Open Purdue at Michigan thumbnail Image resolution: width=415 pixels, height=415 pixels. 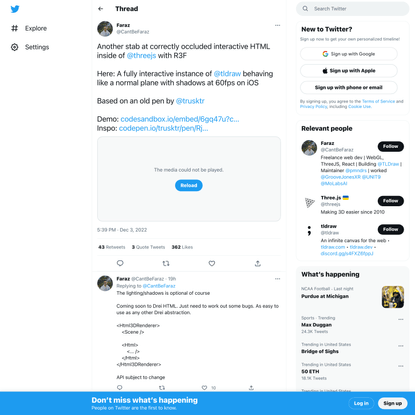(x=393, y=297)
